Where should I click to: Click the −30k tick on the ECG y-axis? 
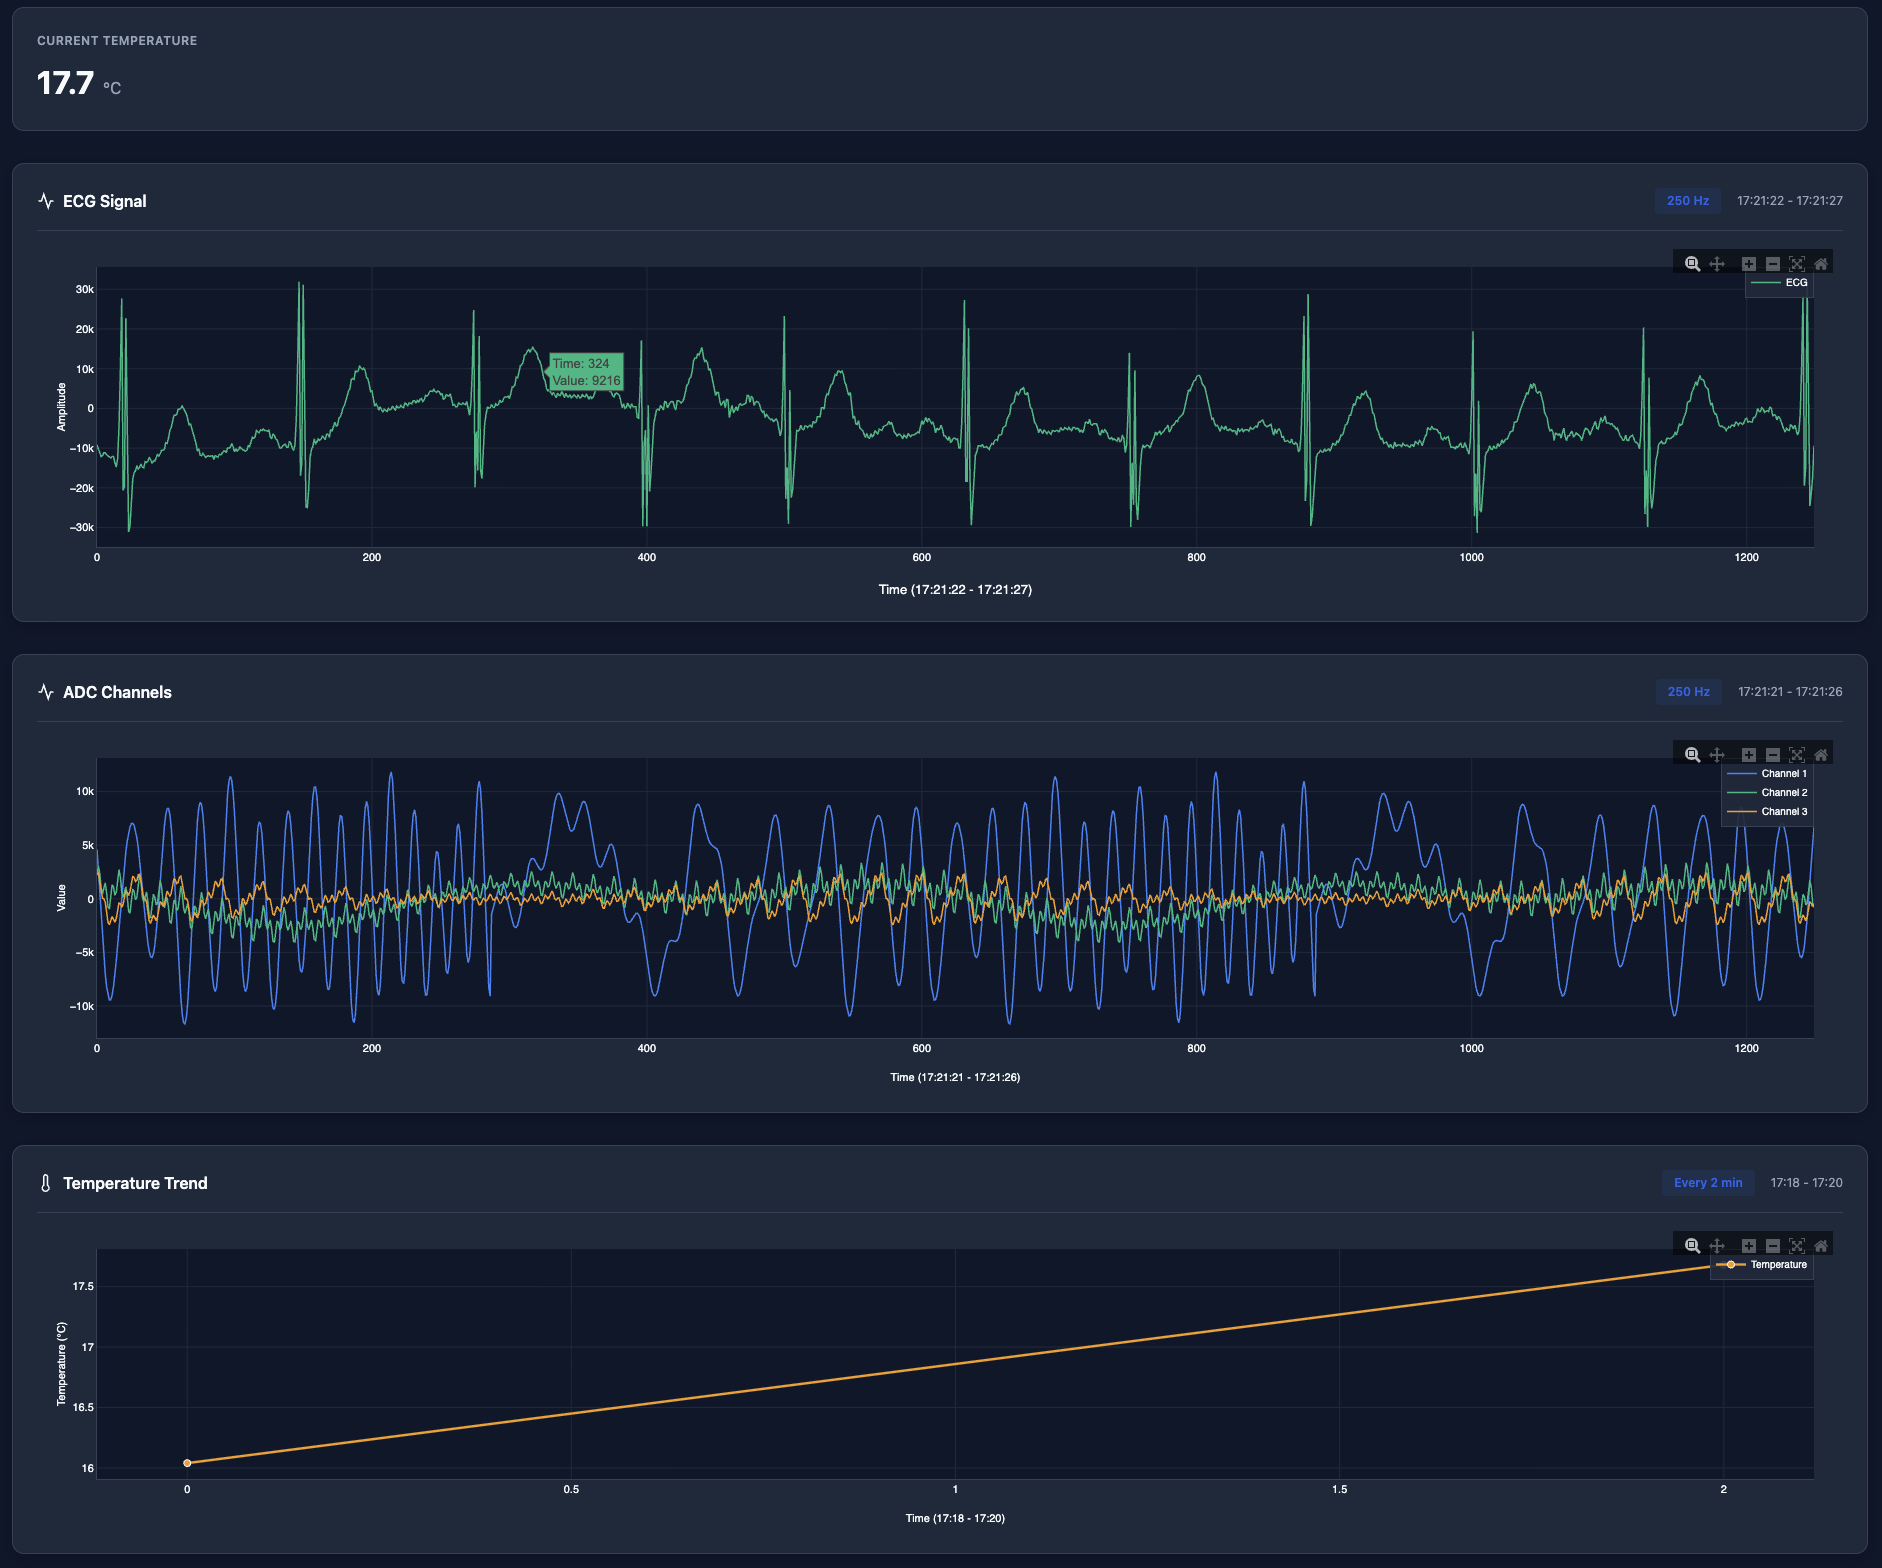click(x=82, y=528)
